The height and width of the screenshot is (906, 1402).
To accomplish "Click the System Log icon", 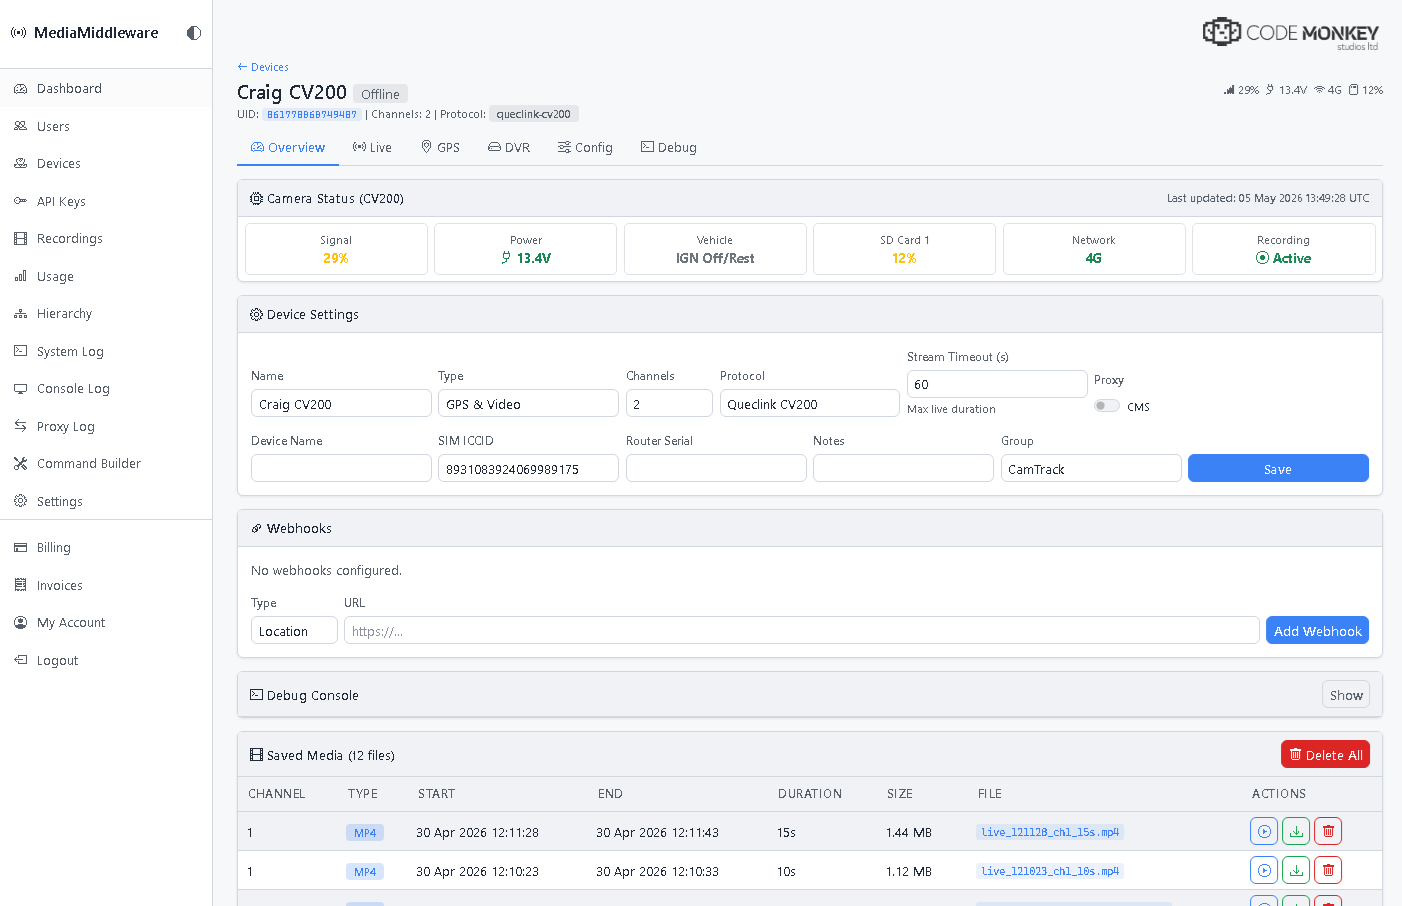I will click(20, 351).
